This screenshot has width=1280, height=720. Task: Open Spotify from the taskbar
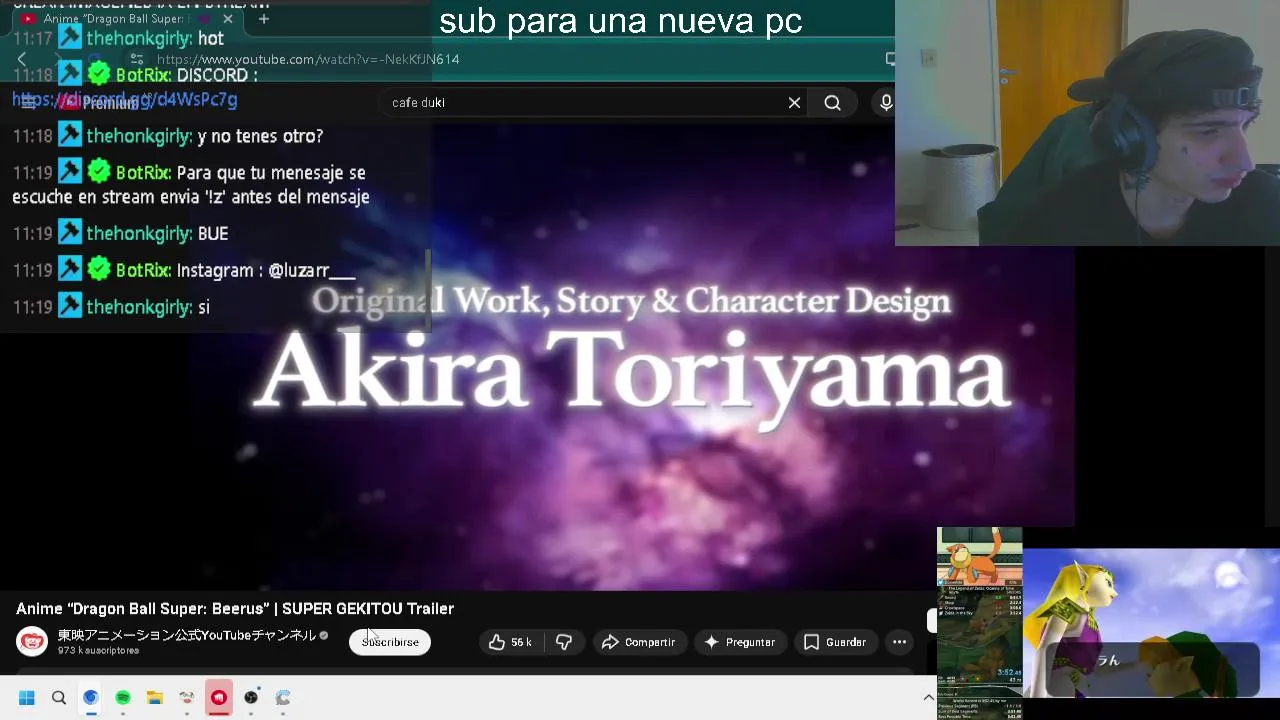click(123, 698)
